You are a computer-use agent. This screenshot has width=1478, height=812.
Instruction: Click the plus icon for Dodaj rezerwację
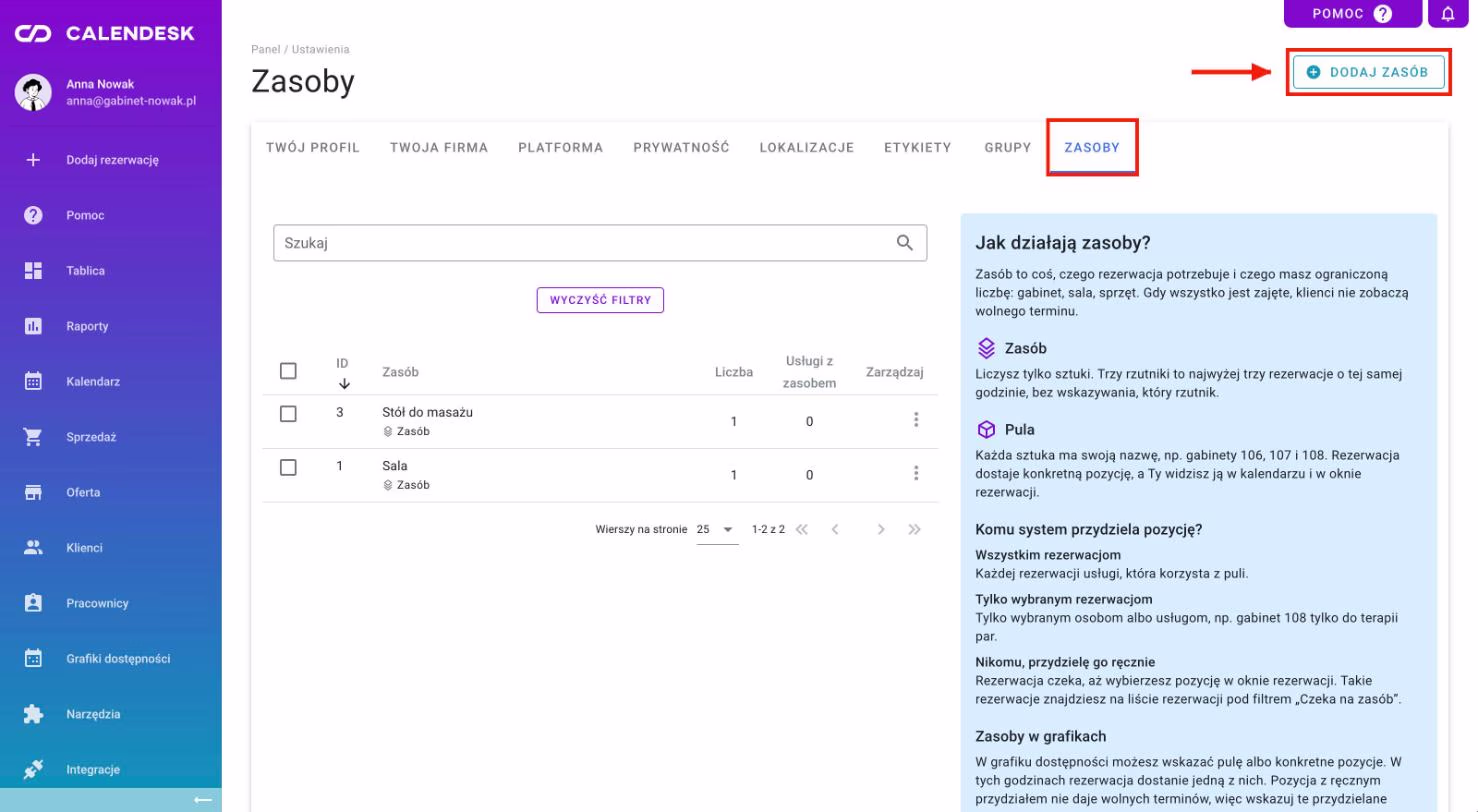(x=33, y=160)
